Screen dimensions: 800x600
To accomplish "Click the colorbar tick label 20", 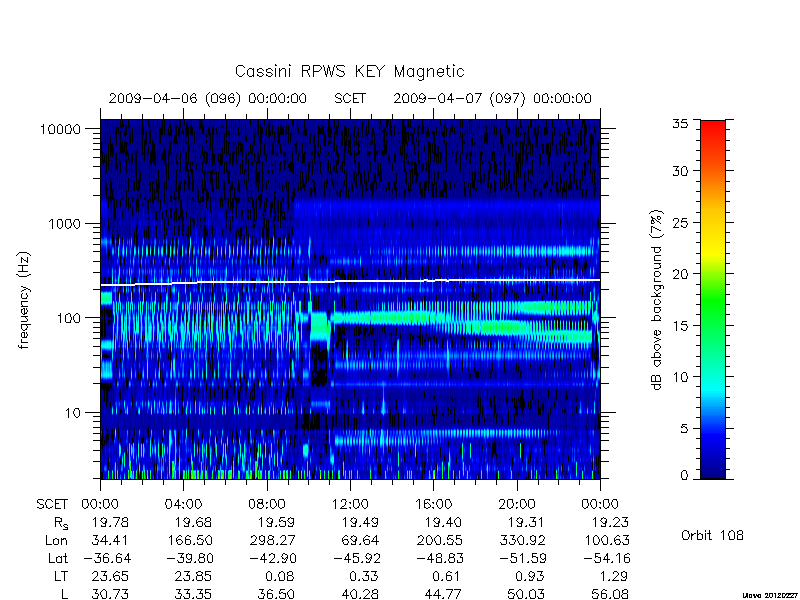I will [680, 274].
